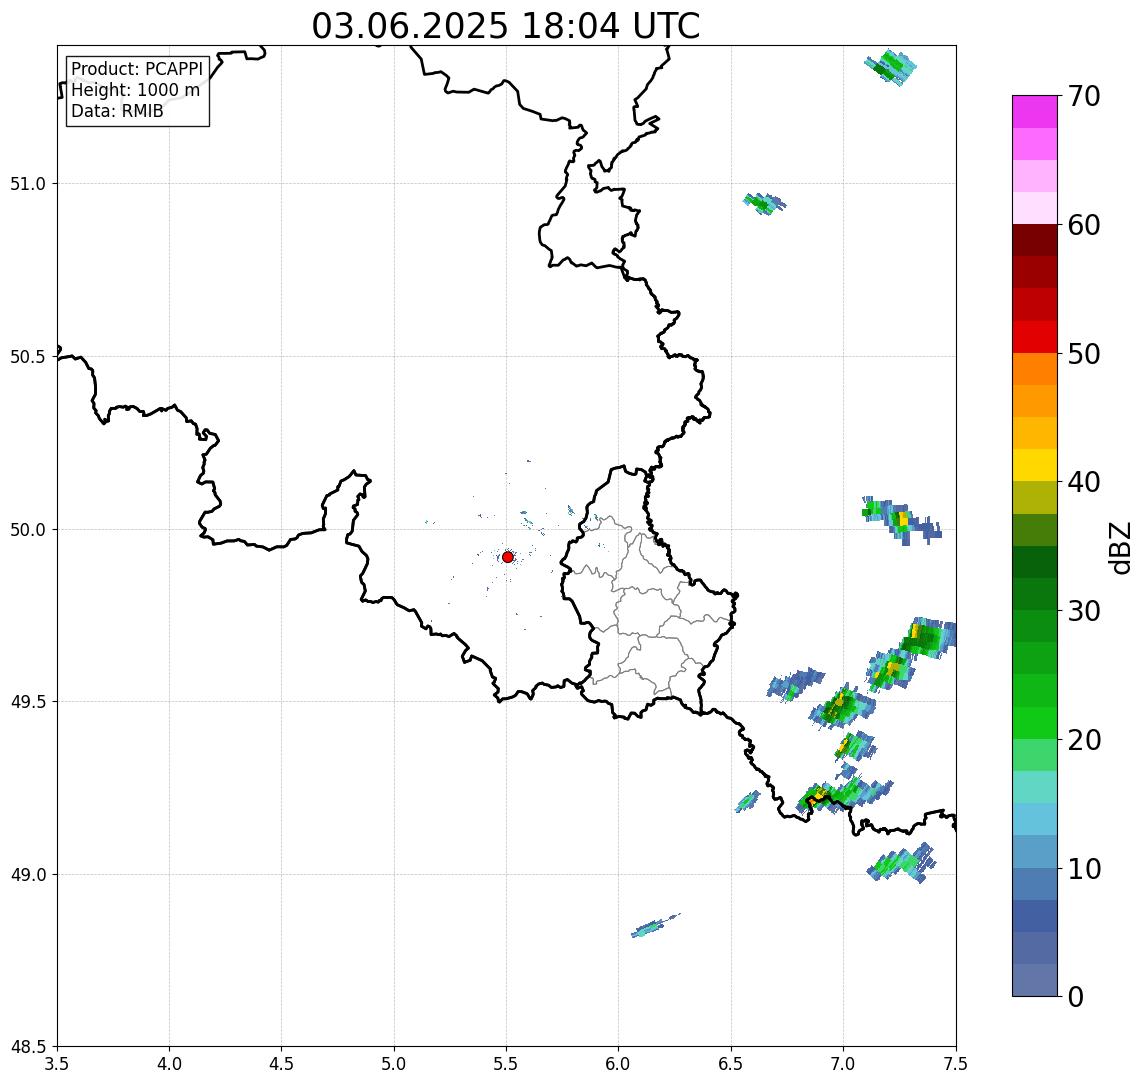1145x1084 pixels.
Task: Click the thin echo streak near 48.85 latitude
Action: [655, 925]
